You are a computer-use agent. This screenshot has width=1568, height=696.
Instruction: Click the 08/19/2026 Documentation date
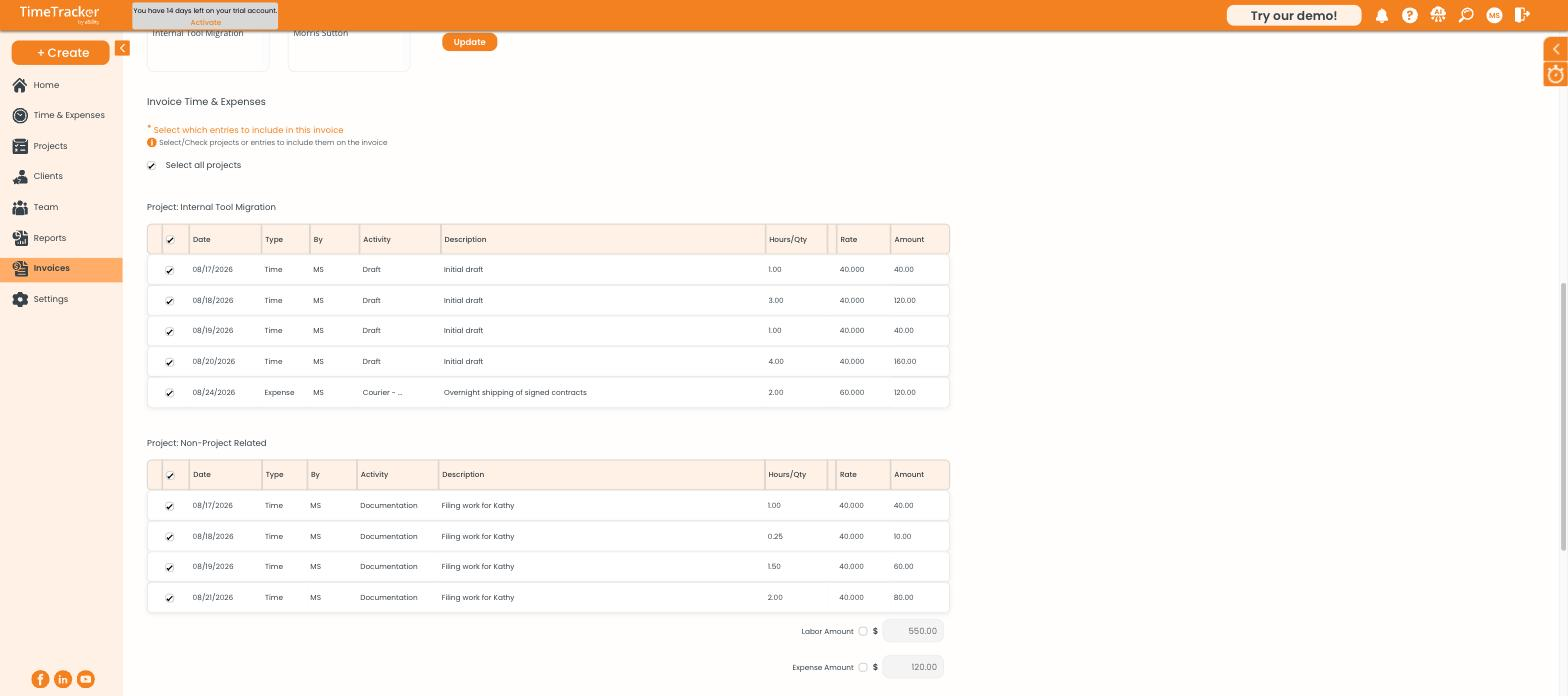(213, 566)
